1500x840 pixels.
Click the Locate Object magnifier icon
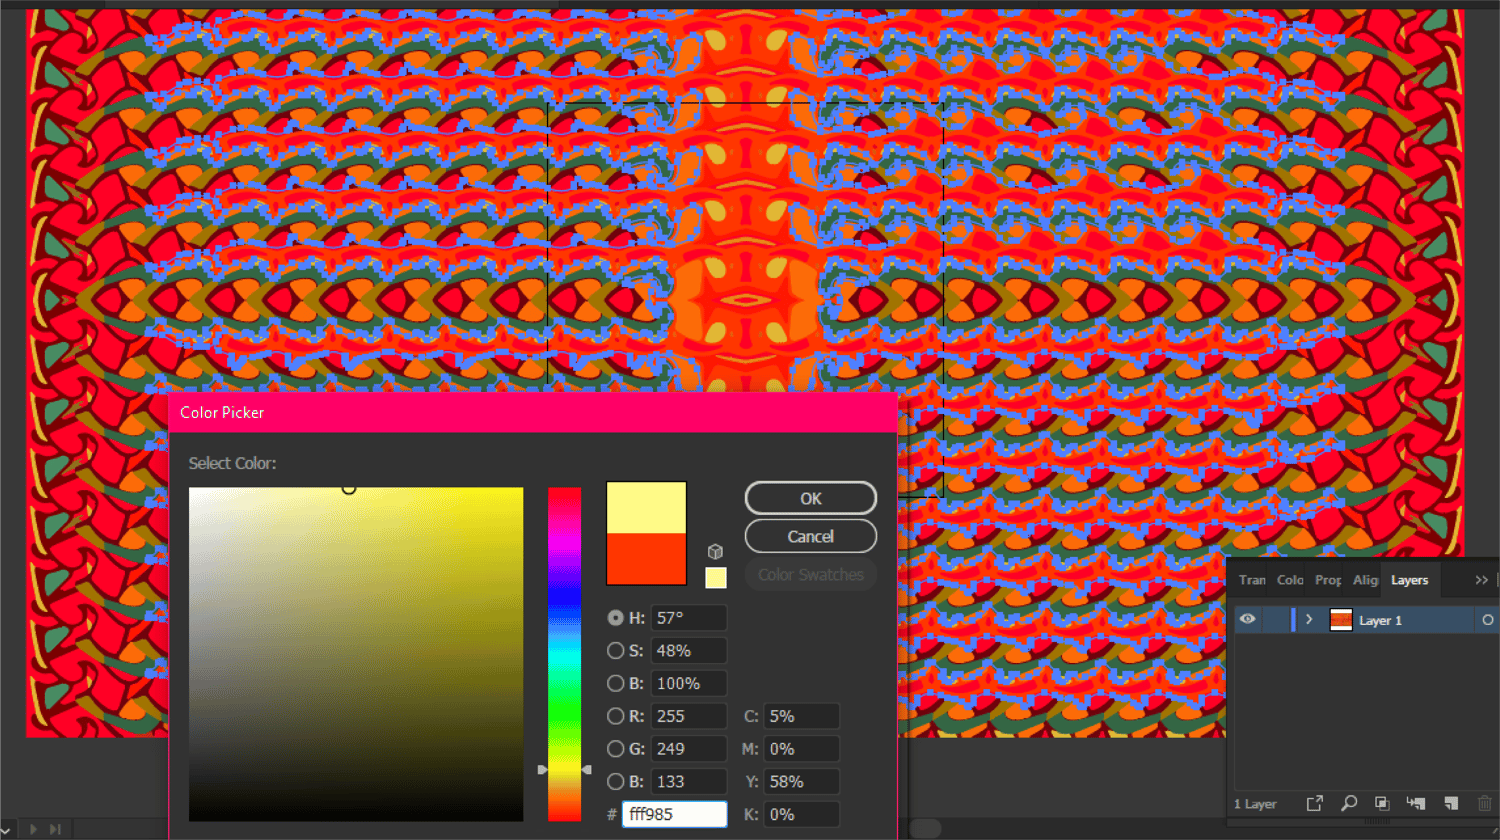tap(1349, 803)
